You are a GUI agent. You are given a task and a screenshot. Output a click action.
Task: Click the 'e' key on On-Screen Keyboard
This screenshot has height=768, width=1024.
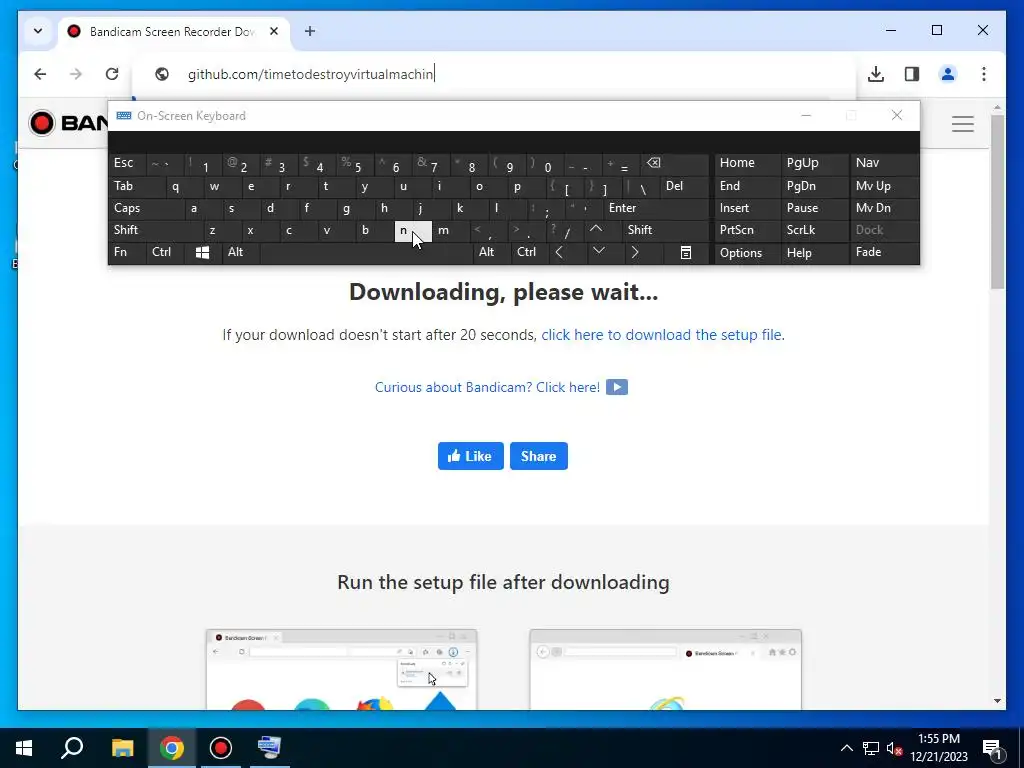[x=259, y=186]
